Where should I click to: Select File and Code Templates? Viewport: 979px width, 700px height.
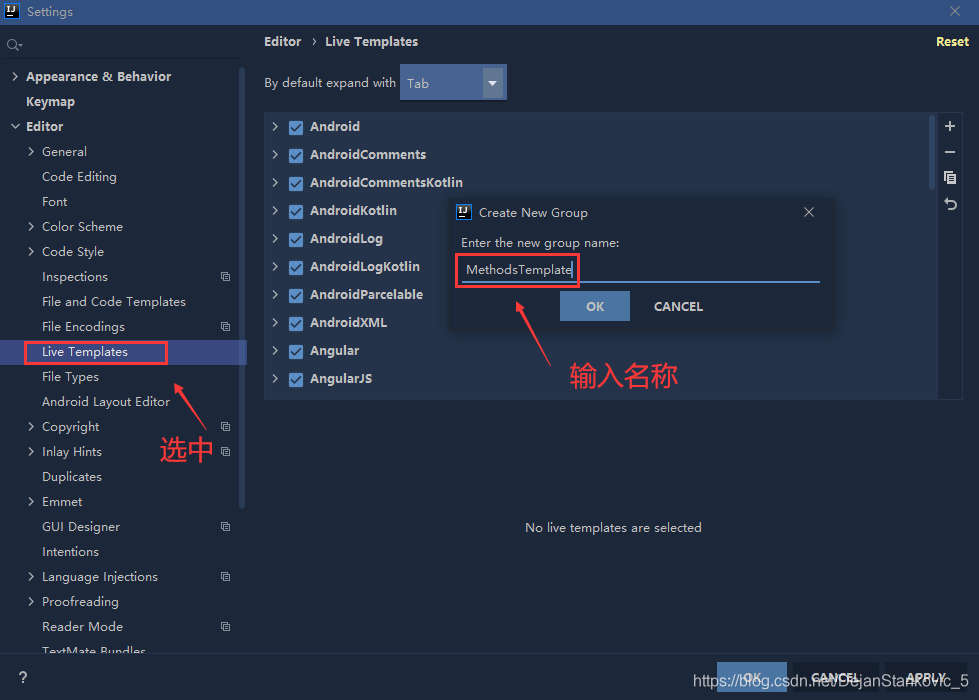tap(114, 302)
